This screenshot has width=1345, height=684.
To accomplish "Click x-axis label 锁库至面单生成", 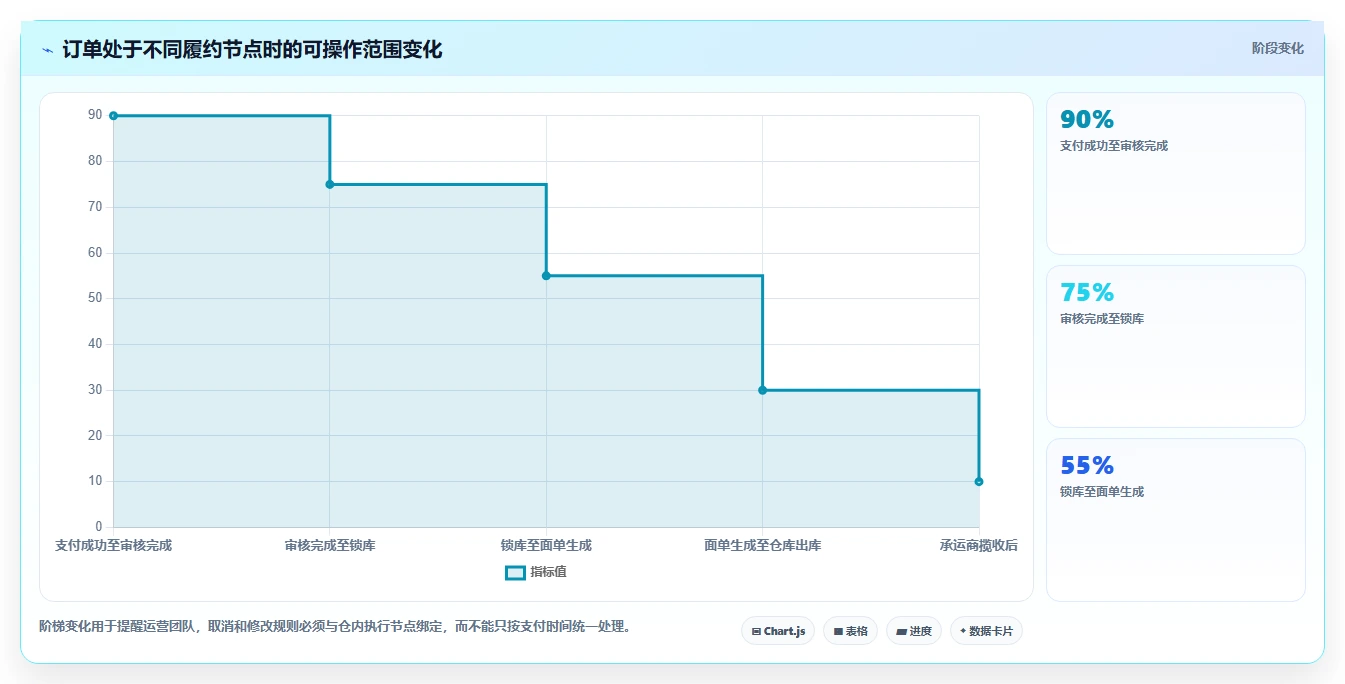I will pyautogui.click(x=546, y=545).
